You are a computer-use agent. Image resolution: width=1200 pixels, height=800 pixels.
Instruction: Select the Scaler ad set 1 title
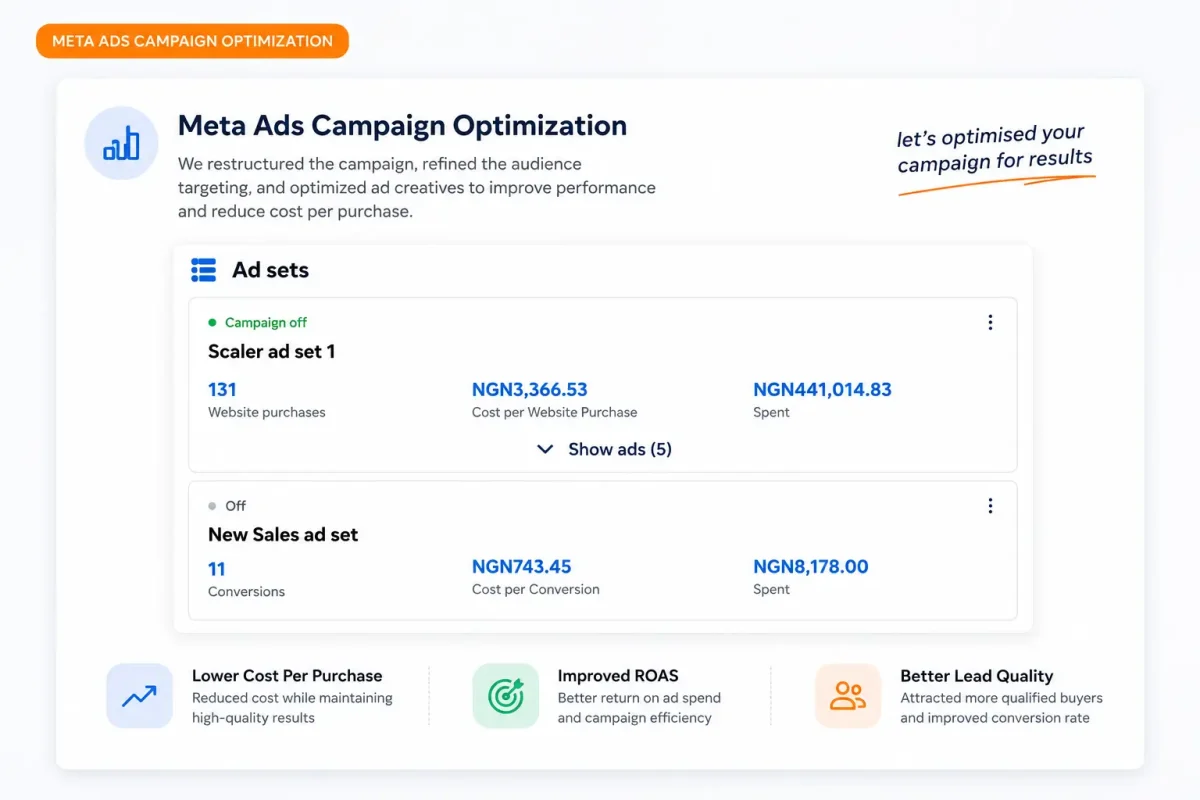(271, 351)
